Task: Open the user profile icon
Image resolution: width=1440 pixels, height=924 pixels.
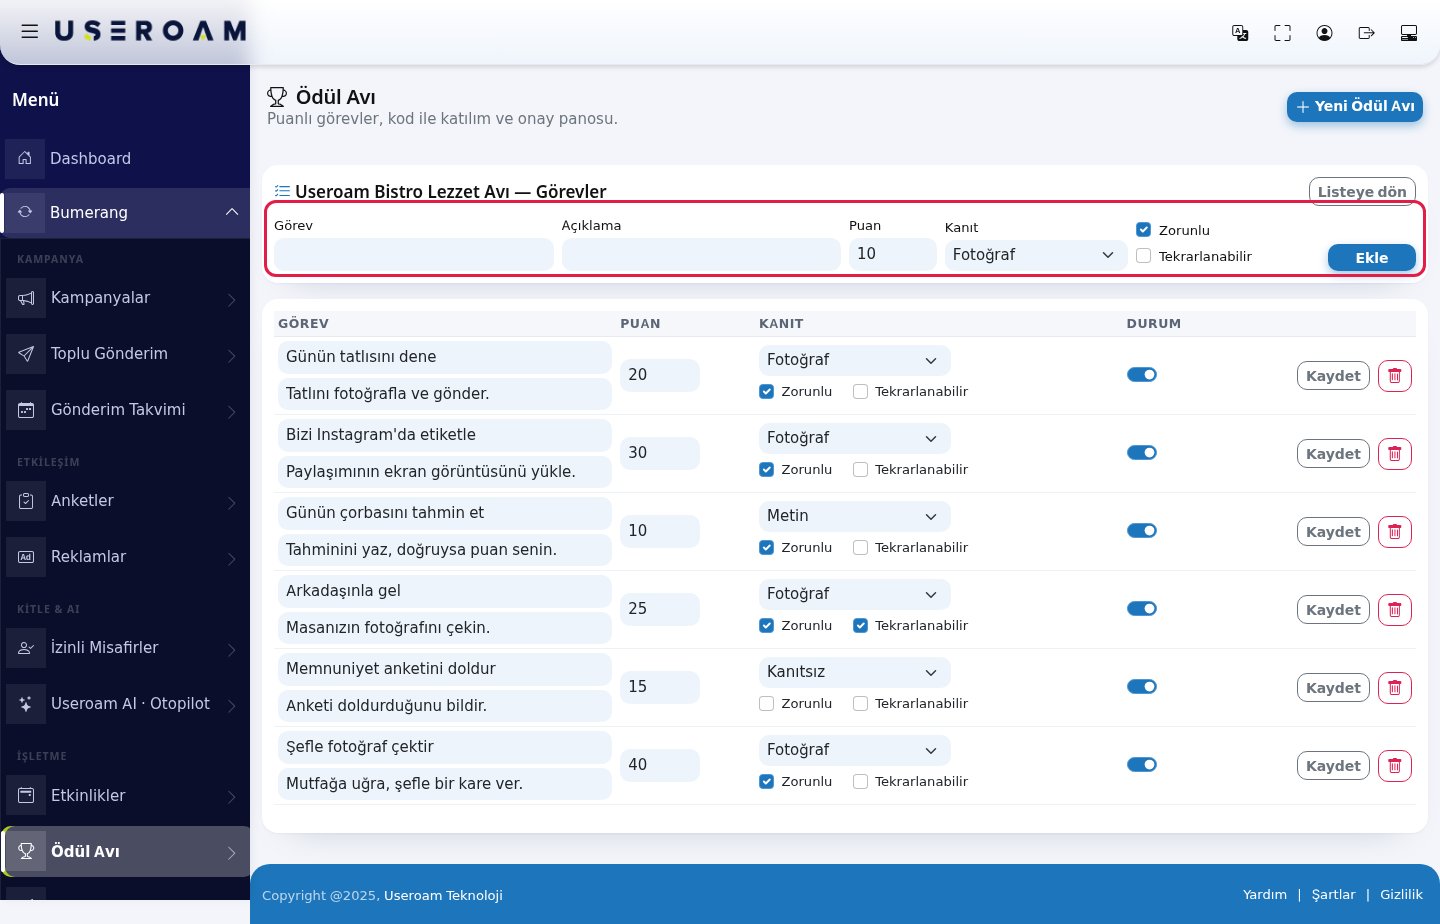Action: 1324,33
